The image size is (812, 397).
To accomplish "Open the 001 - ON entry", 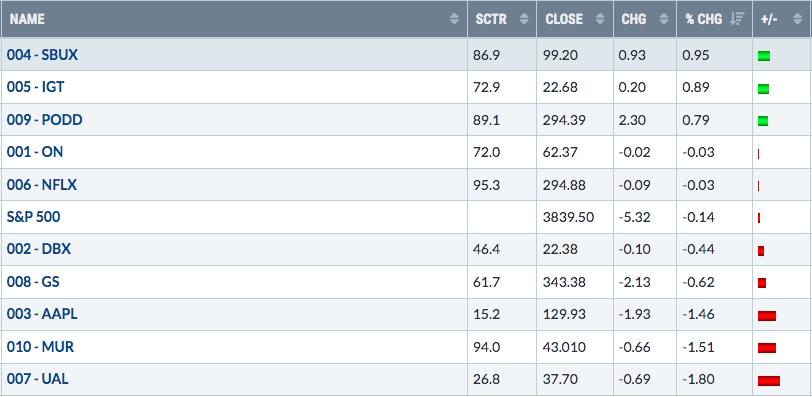I will click(35, 152).
